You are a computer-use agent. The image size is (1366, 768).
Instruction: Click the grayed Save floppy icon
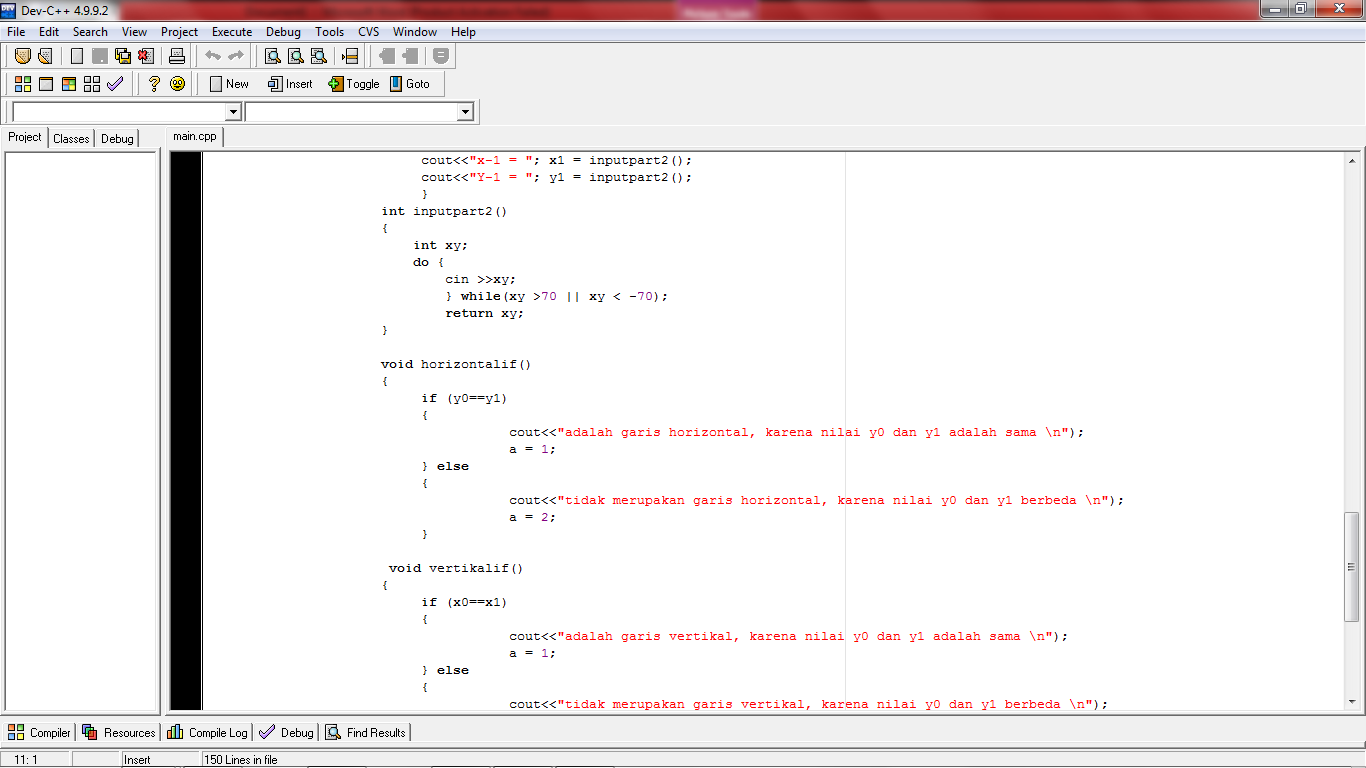(100, 56)
